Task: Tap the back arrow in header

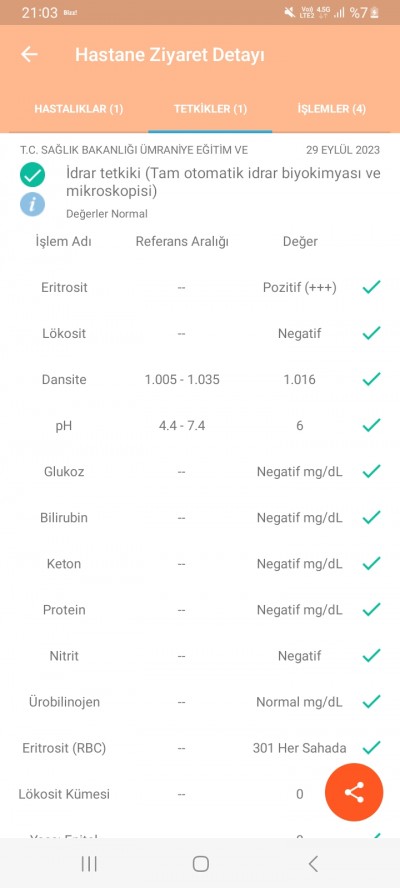Action: tap(29, 54)
